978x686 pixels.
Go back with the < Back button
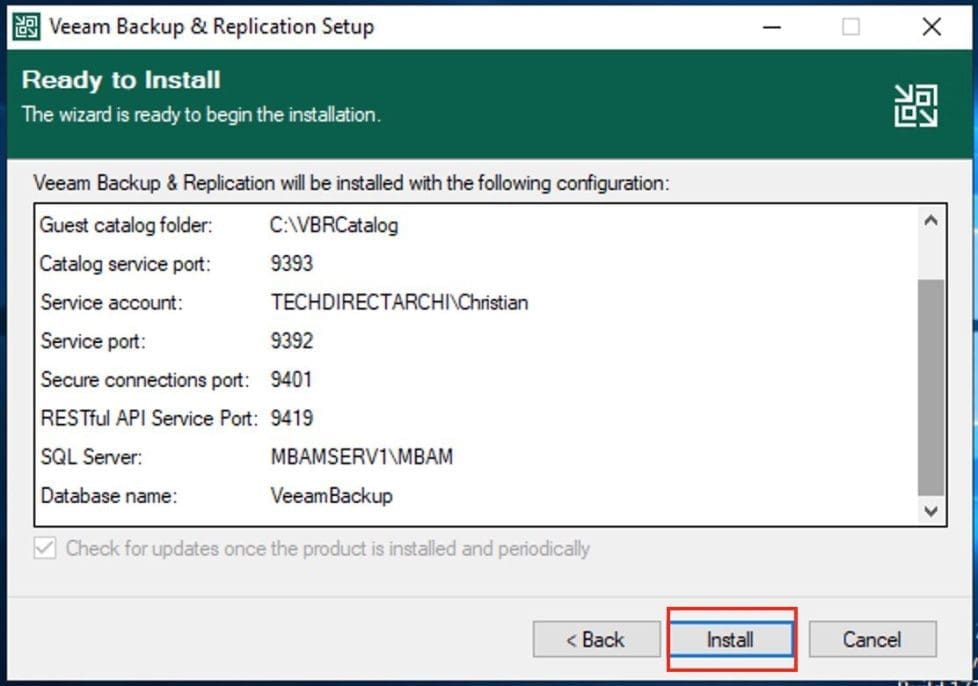point(596,639)
